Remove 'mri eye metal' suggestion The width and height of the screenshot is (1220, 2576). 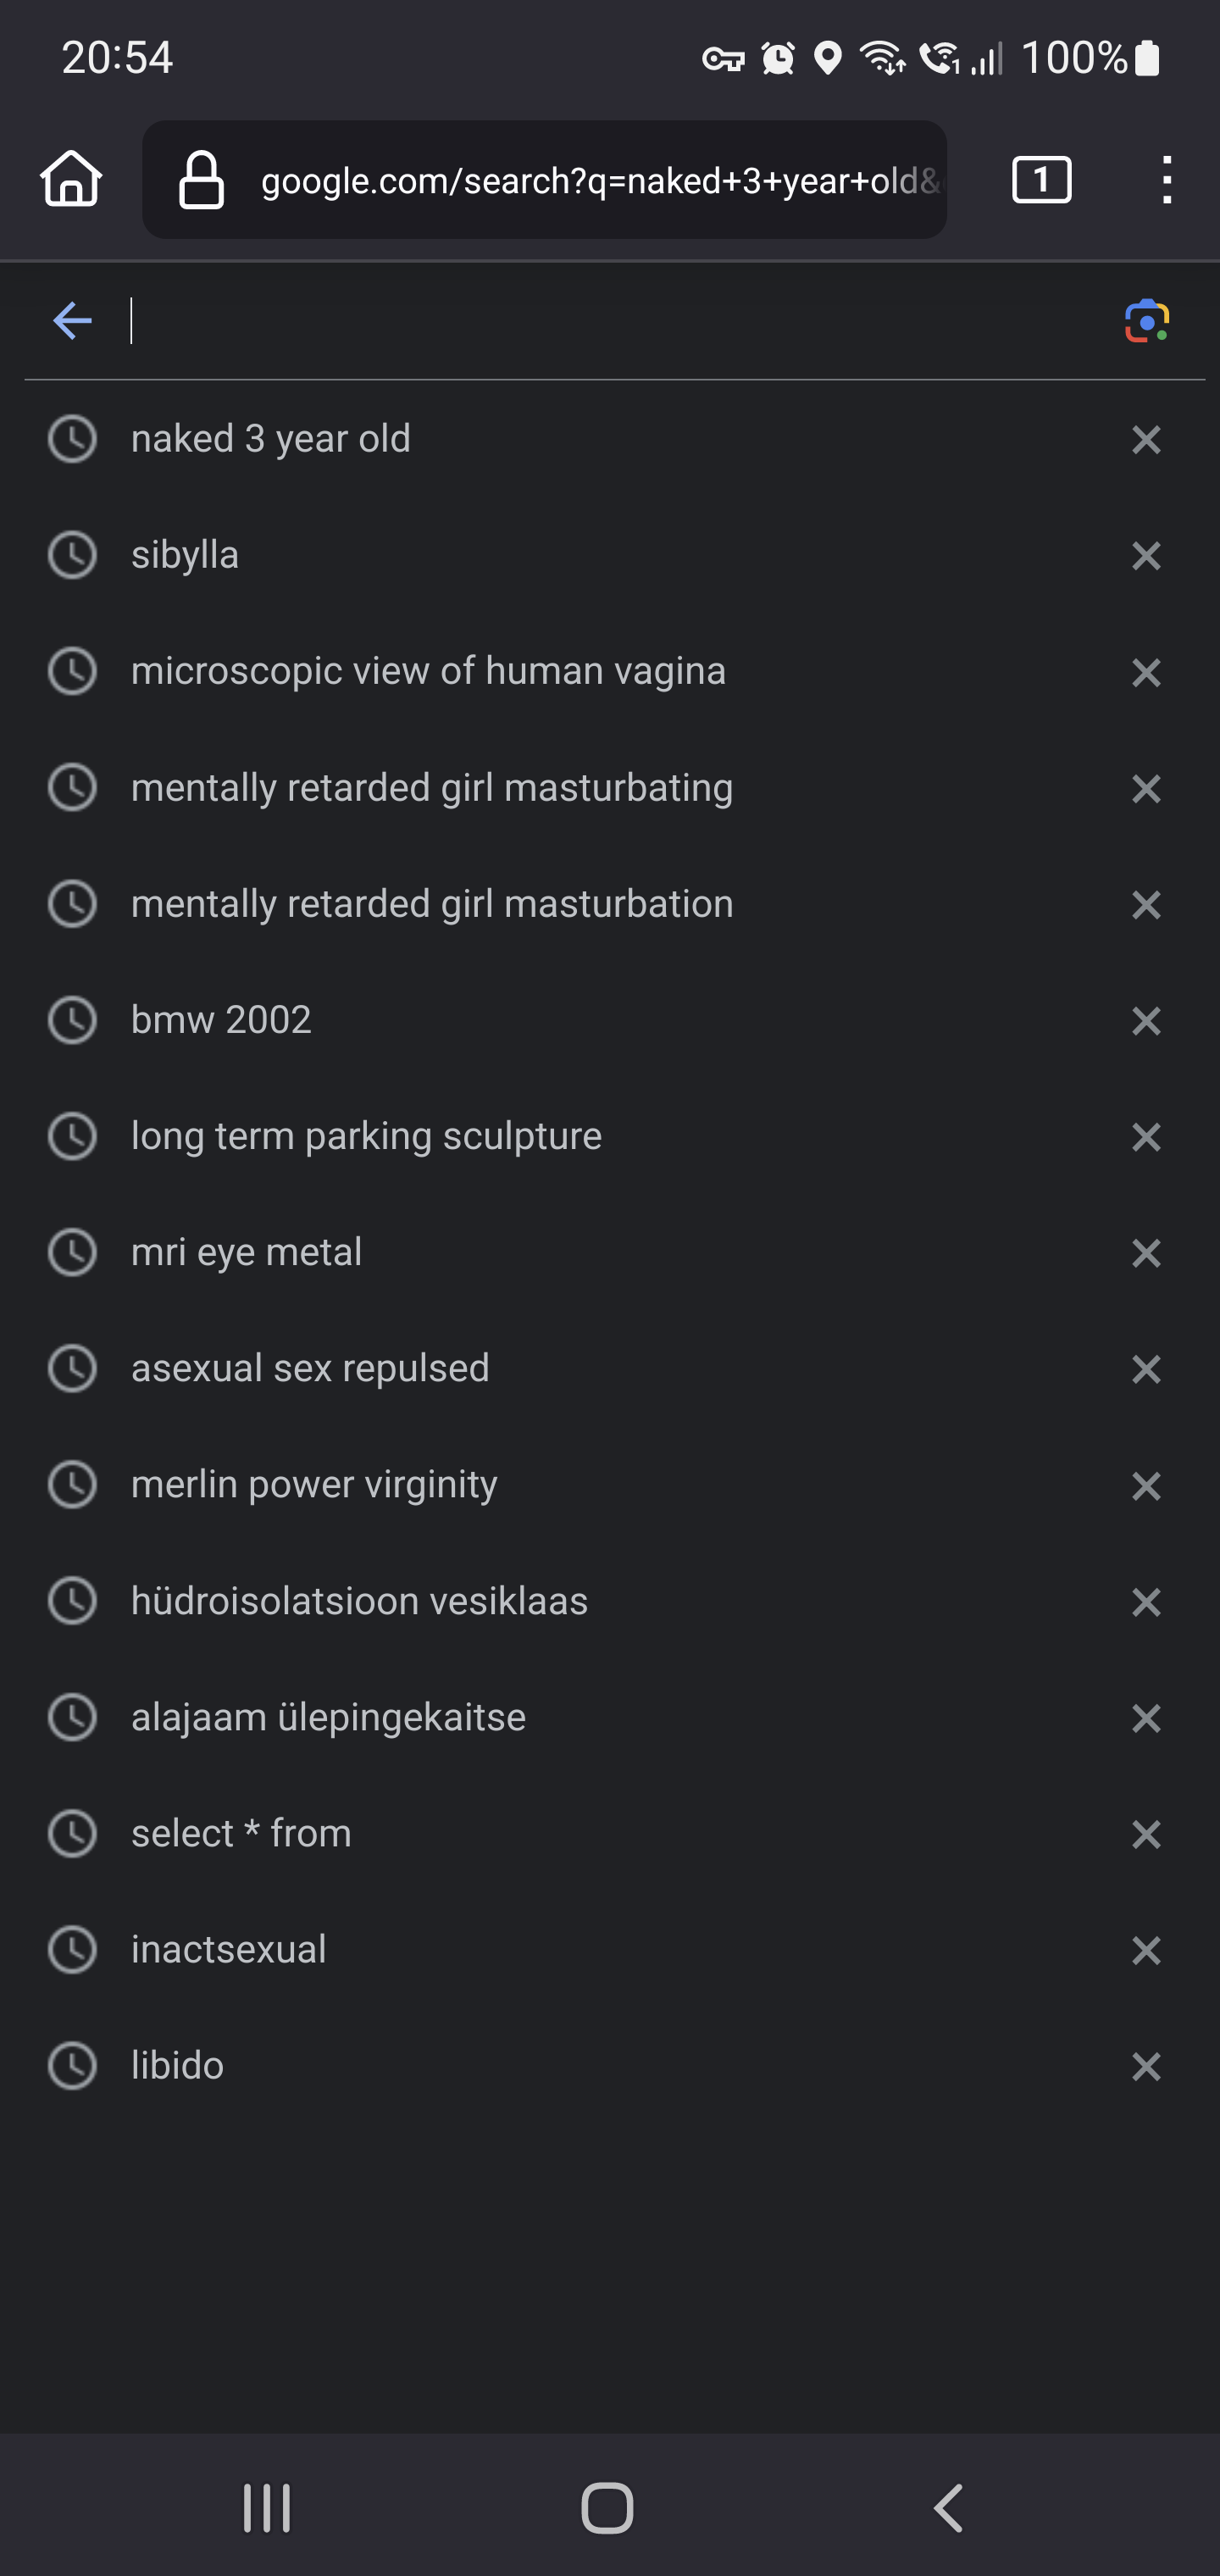pos(1146,1253)
